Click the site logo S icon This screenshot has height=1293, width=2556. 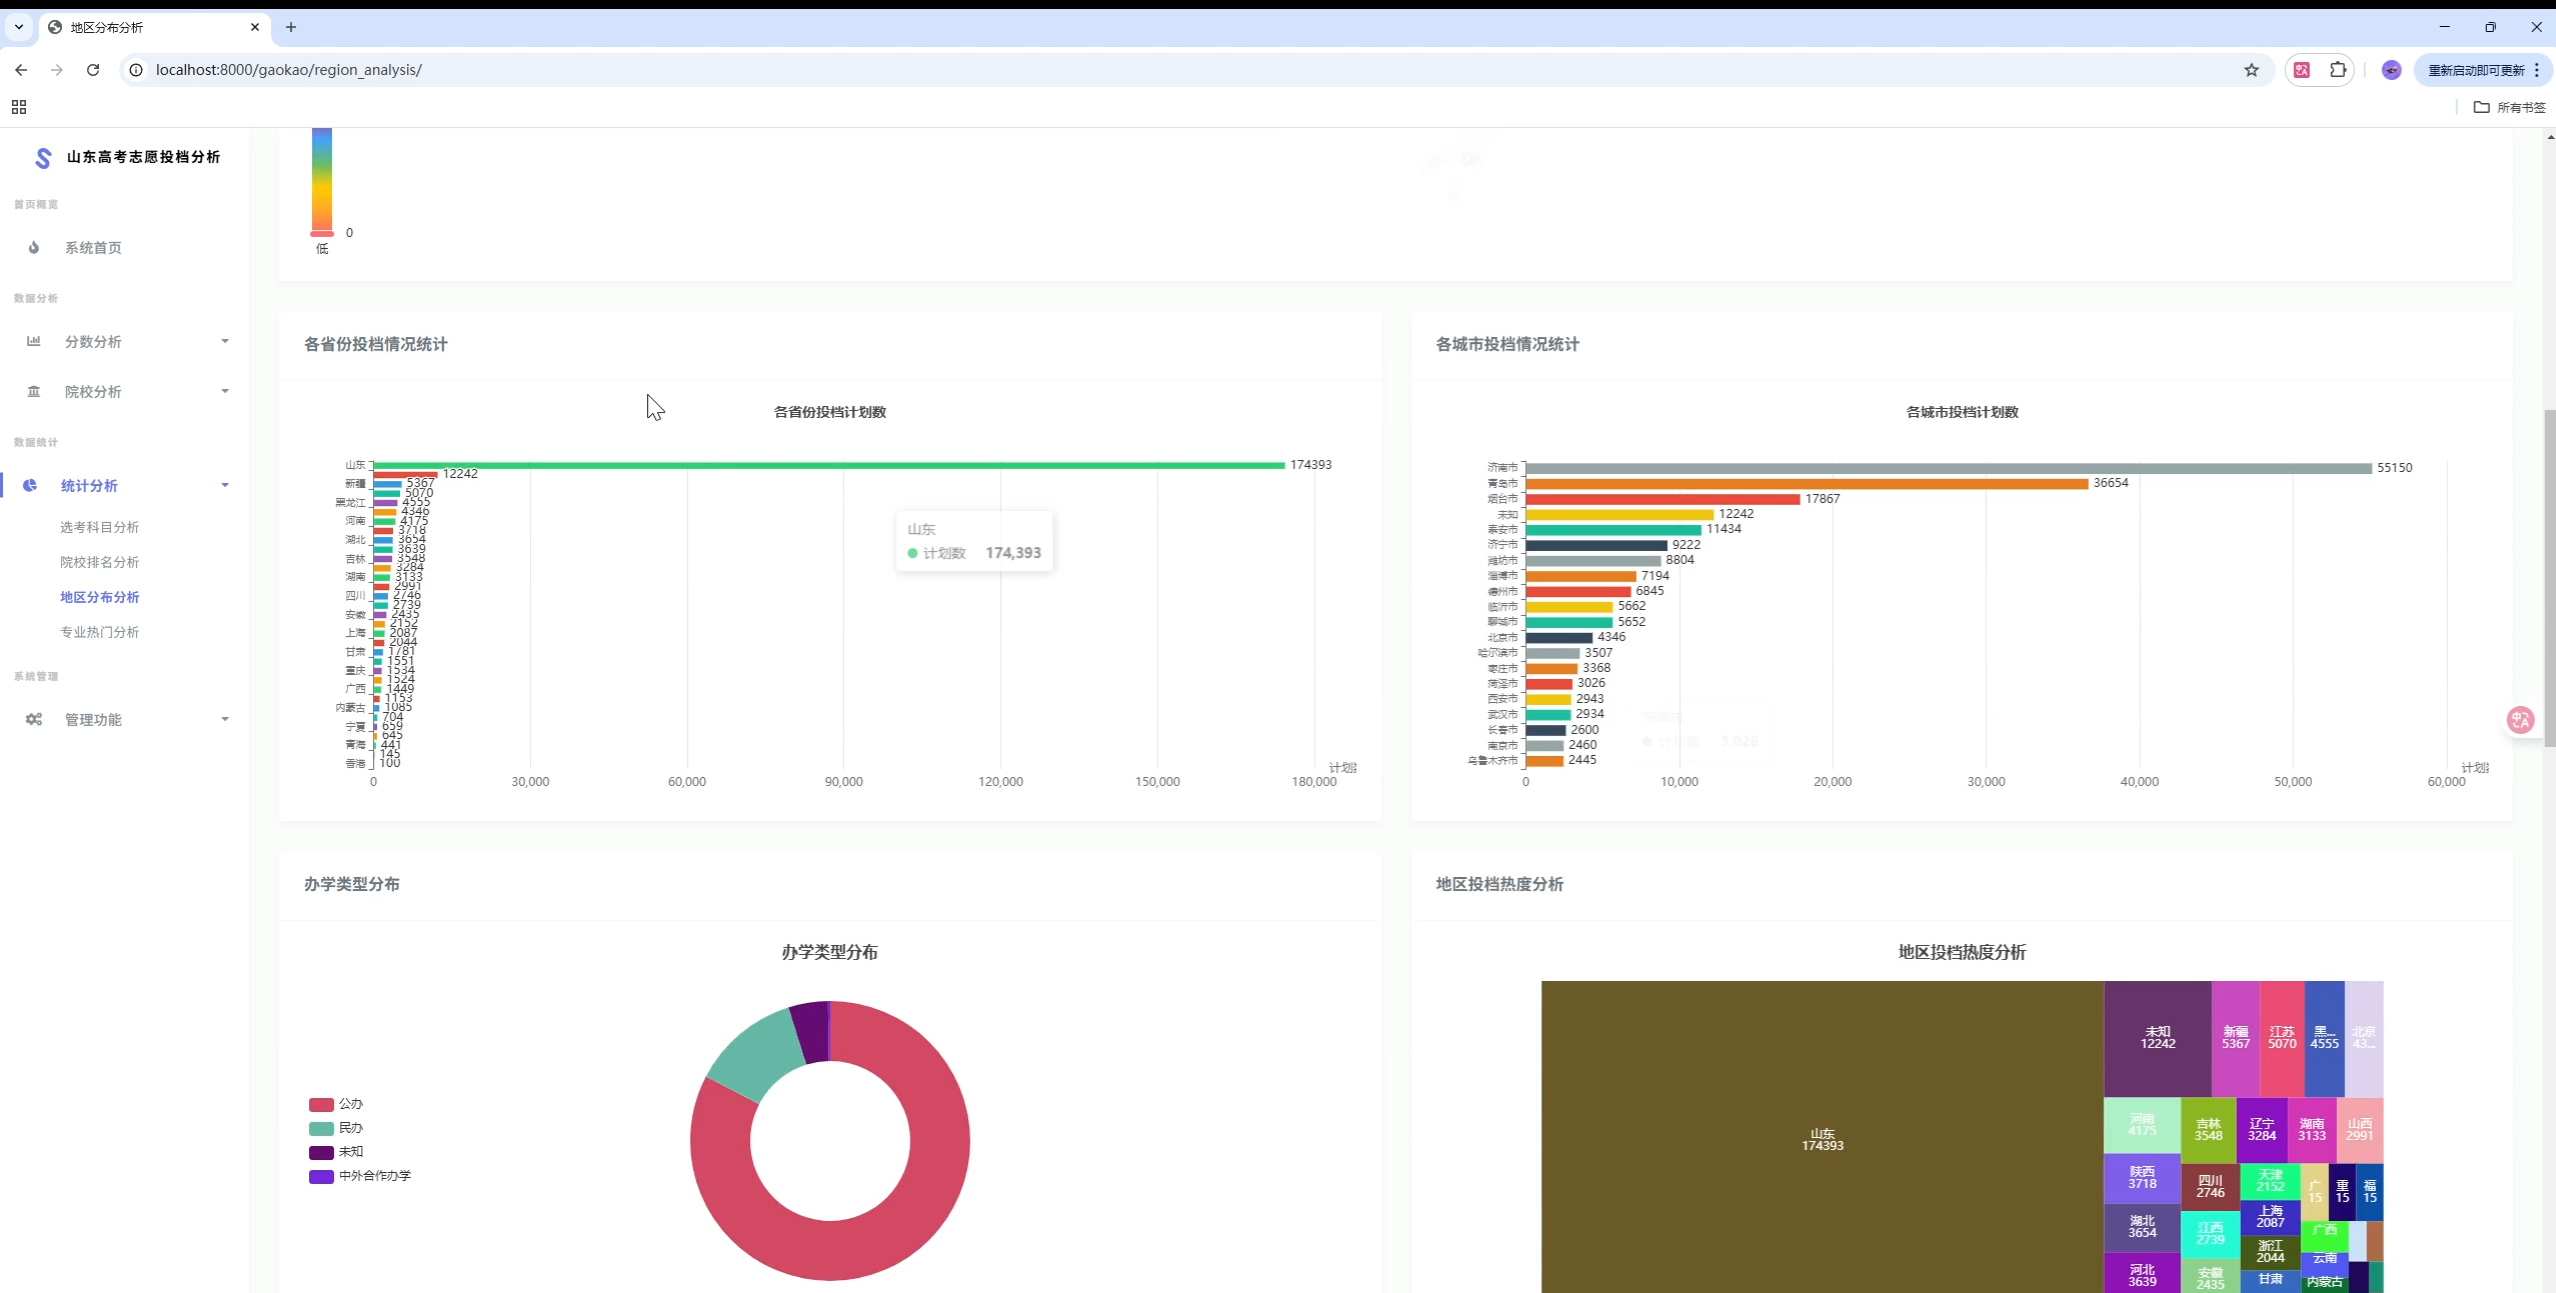coord(43,158)
